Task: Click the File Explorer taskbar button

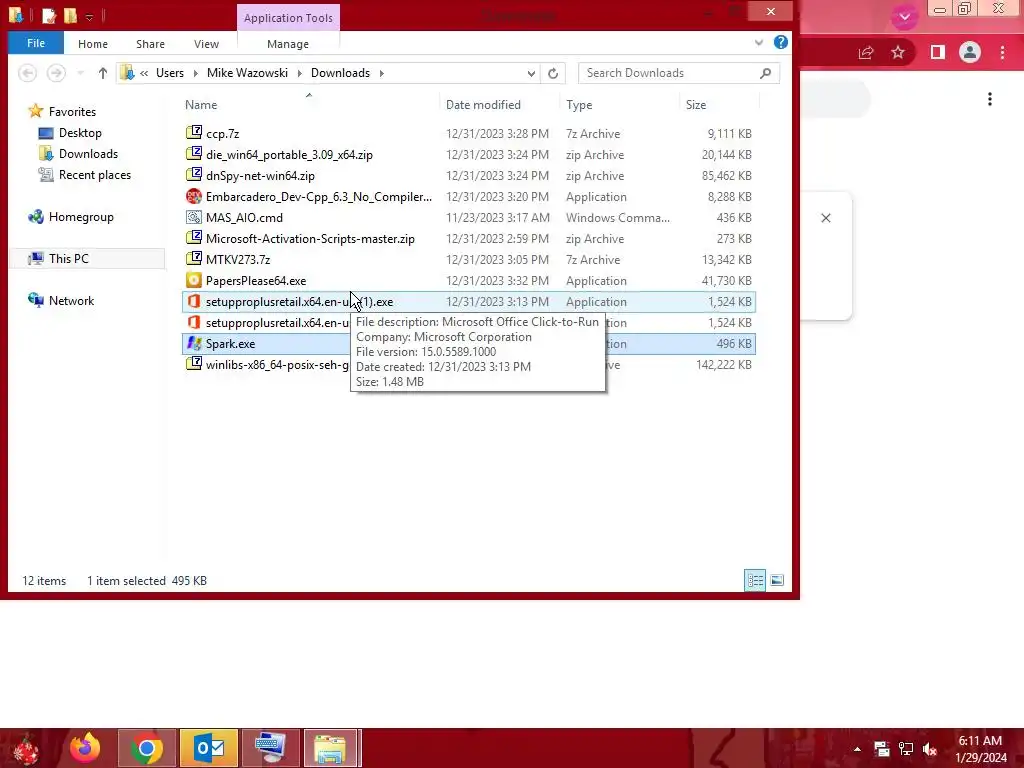Action: [330, 748]
